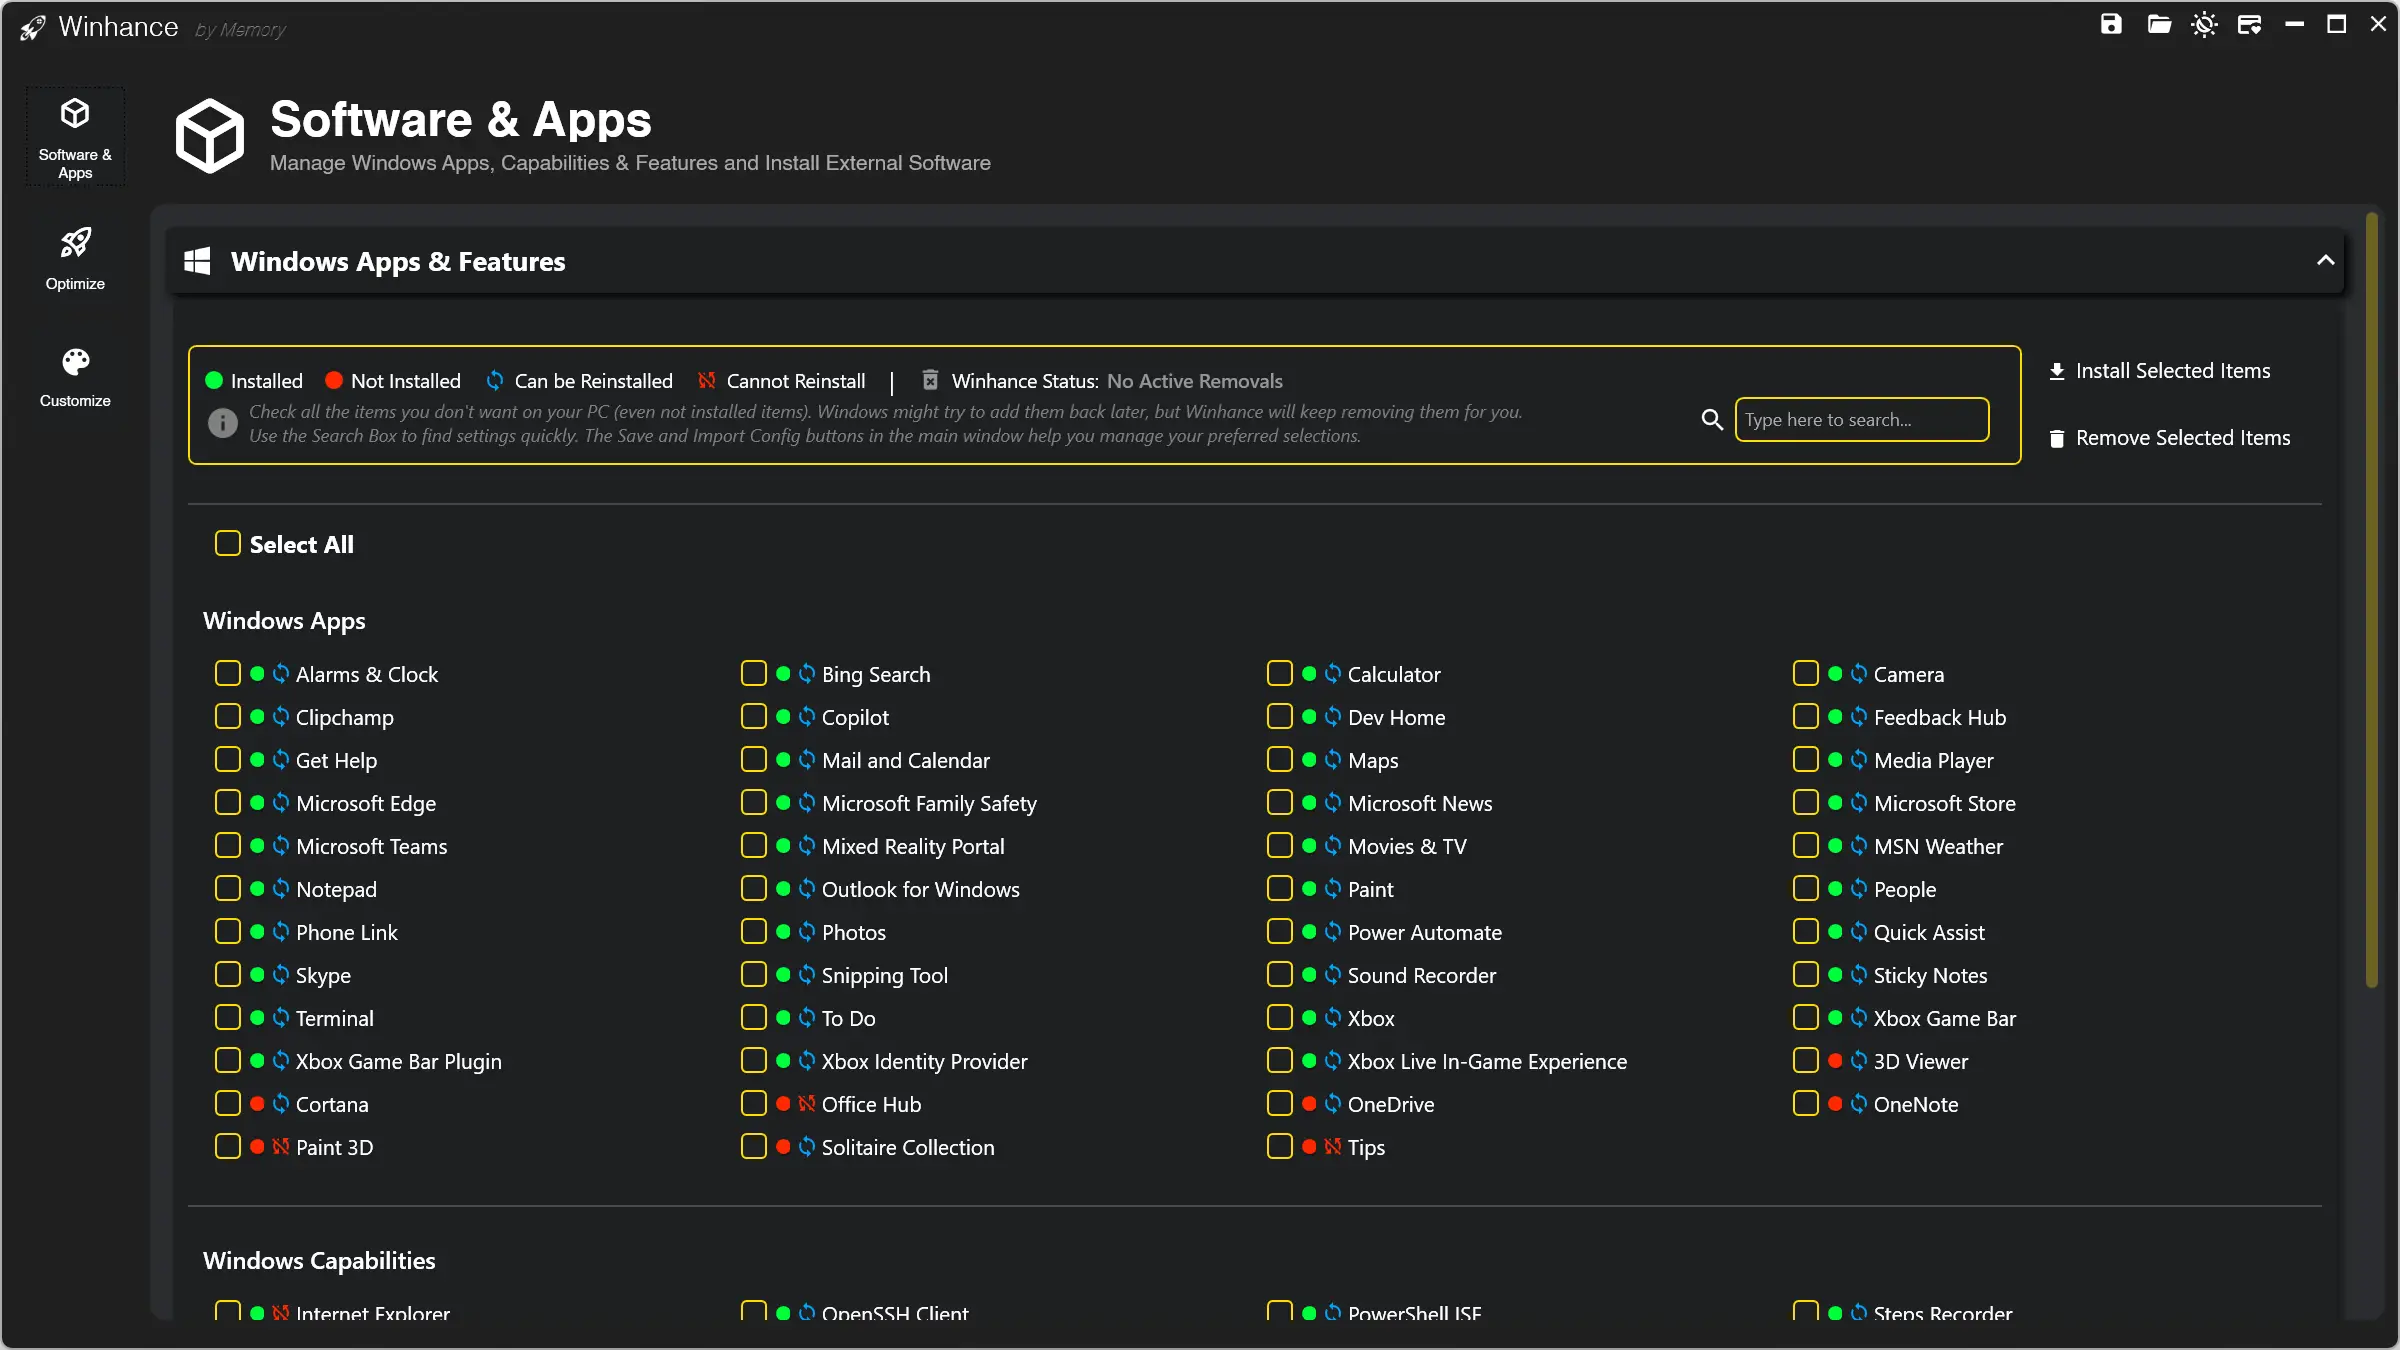
Task: Click the green status dot beside Camera
Action: pos(1835,674)
